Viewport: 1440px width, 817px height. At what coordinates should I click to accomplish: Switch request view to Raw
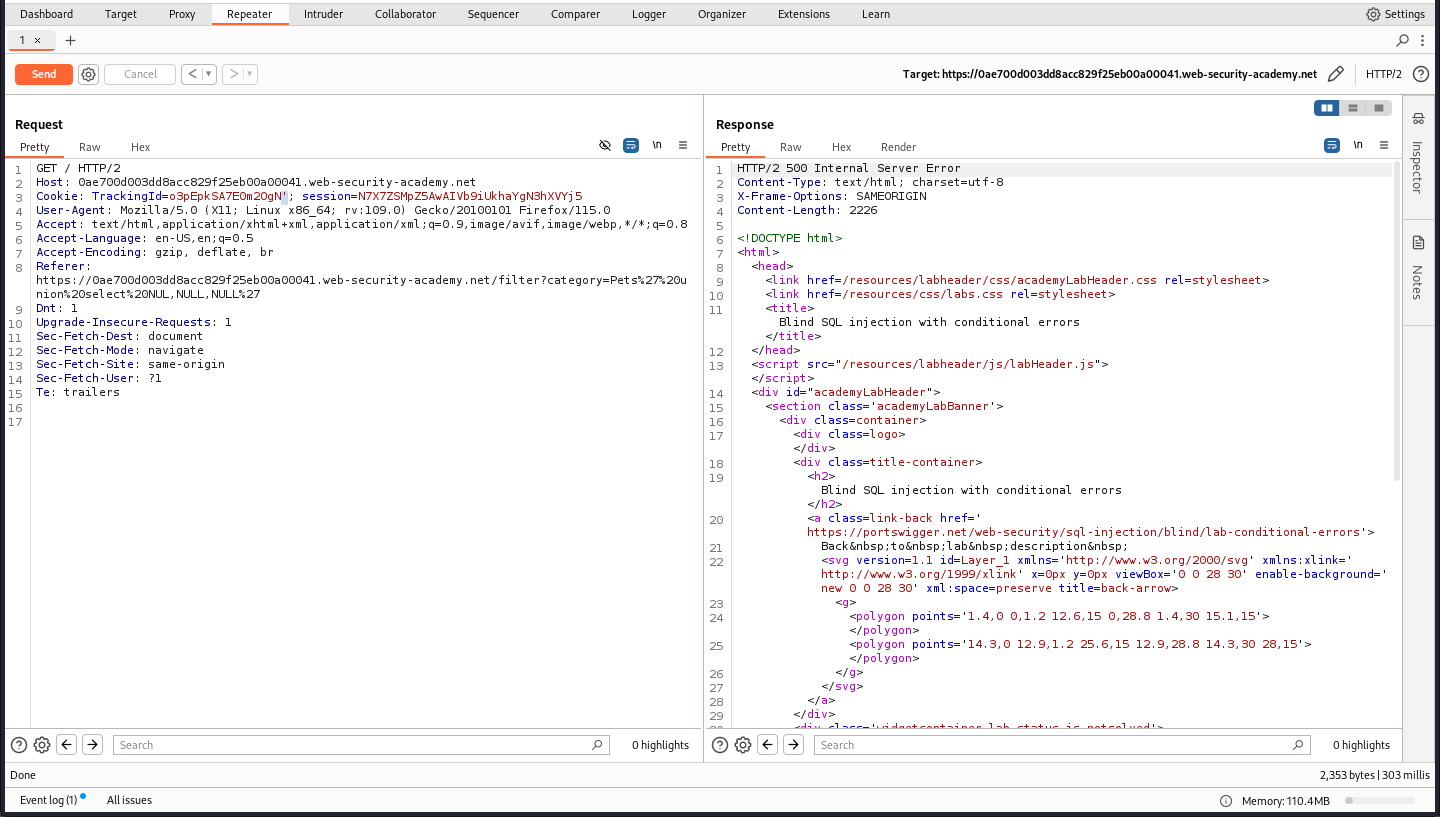point(90,147)
